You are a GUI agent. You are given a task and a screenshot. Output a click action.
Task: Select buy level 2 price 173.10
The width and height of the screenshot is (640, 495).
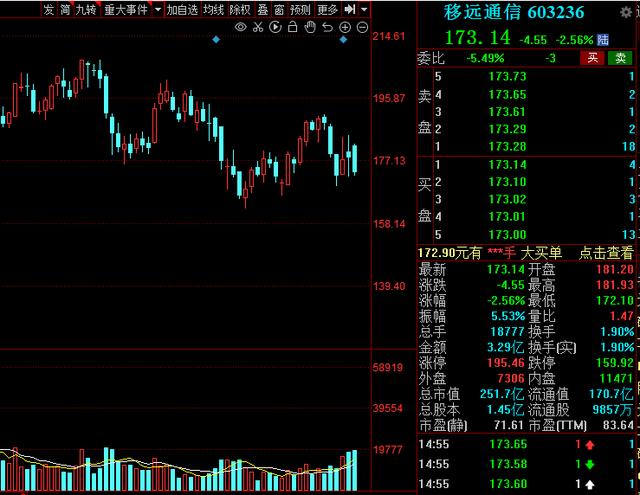[x=507, y=182]
